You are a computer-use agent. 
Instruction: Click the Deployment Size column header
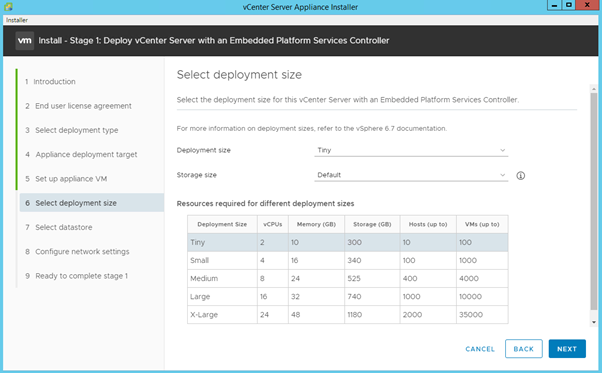[222, 224]
